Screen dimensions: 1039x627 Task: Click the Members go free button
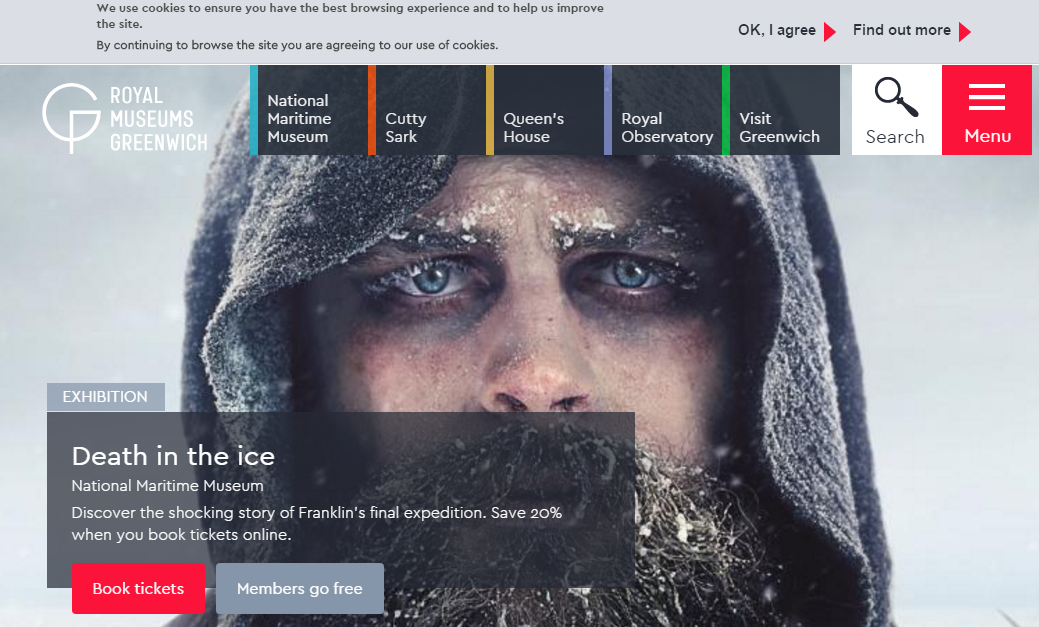point(299,589)
